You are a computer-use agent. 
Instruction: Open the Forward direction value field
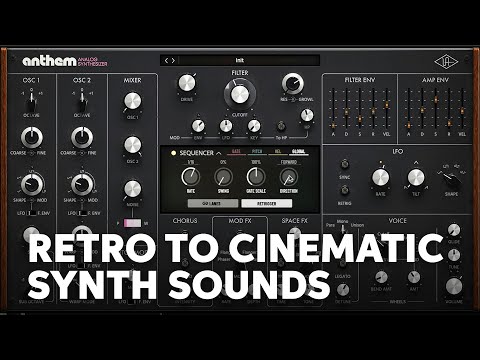tap(289, 162)
